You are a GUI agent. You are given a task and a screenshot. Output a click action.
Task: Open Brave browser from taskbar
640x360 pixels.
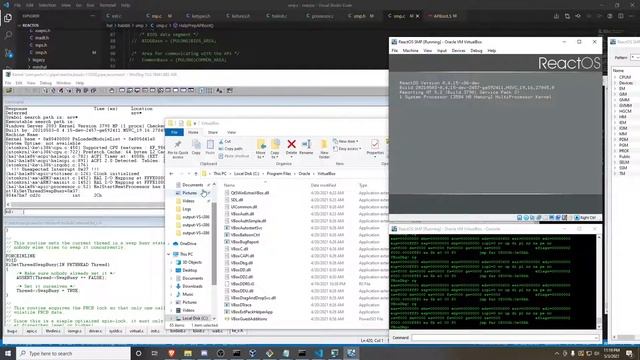(x=171, y=353)
